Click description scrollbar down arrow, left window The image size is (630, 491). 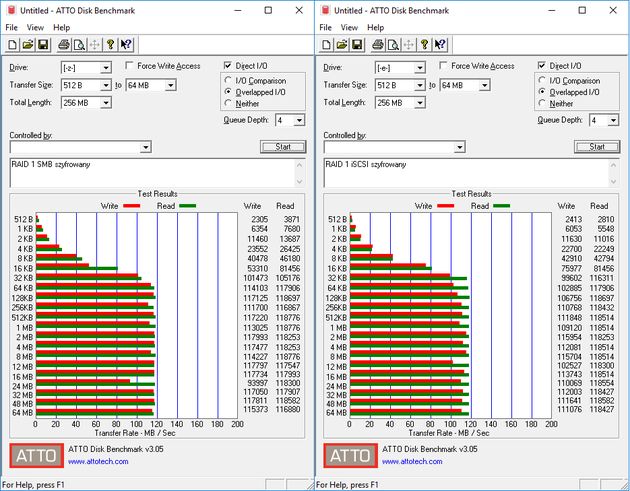point(300,182)
